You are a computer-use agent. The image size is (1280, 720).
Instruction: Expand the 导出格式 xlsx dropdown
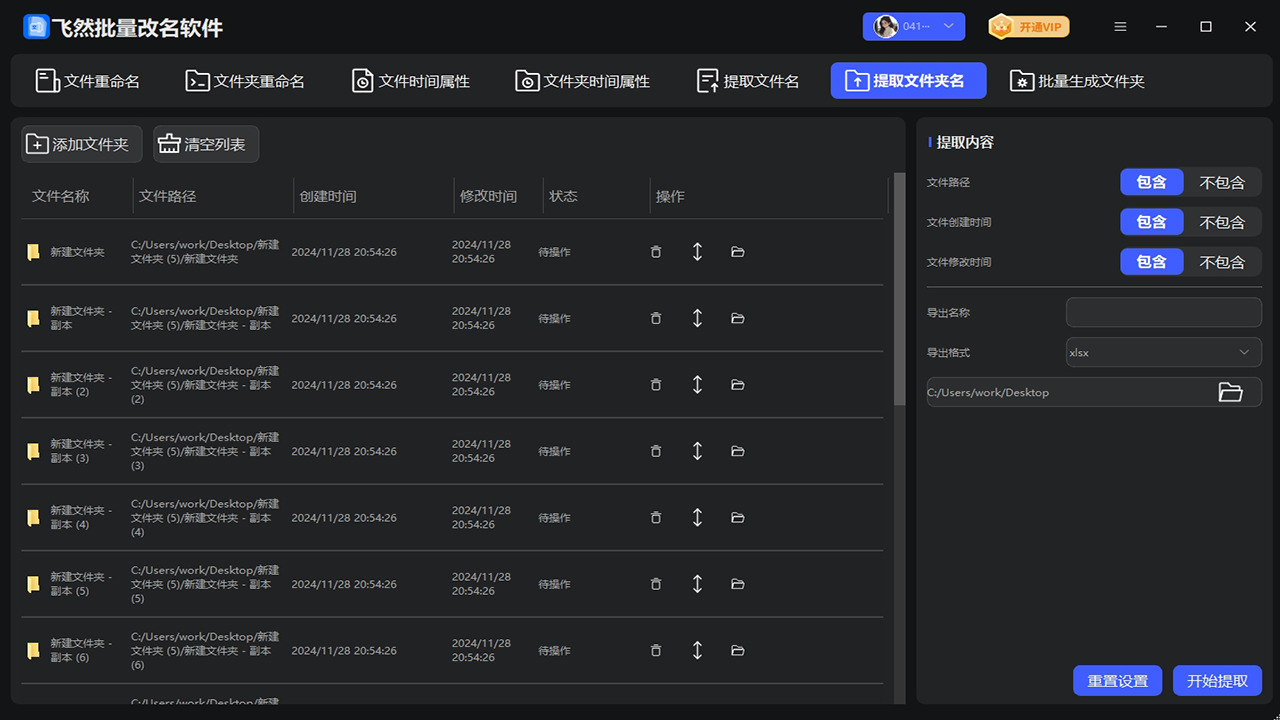[x=1163, y=352]
